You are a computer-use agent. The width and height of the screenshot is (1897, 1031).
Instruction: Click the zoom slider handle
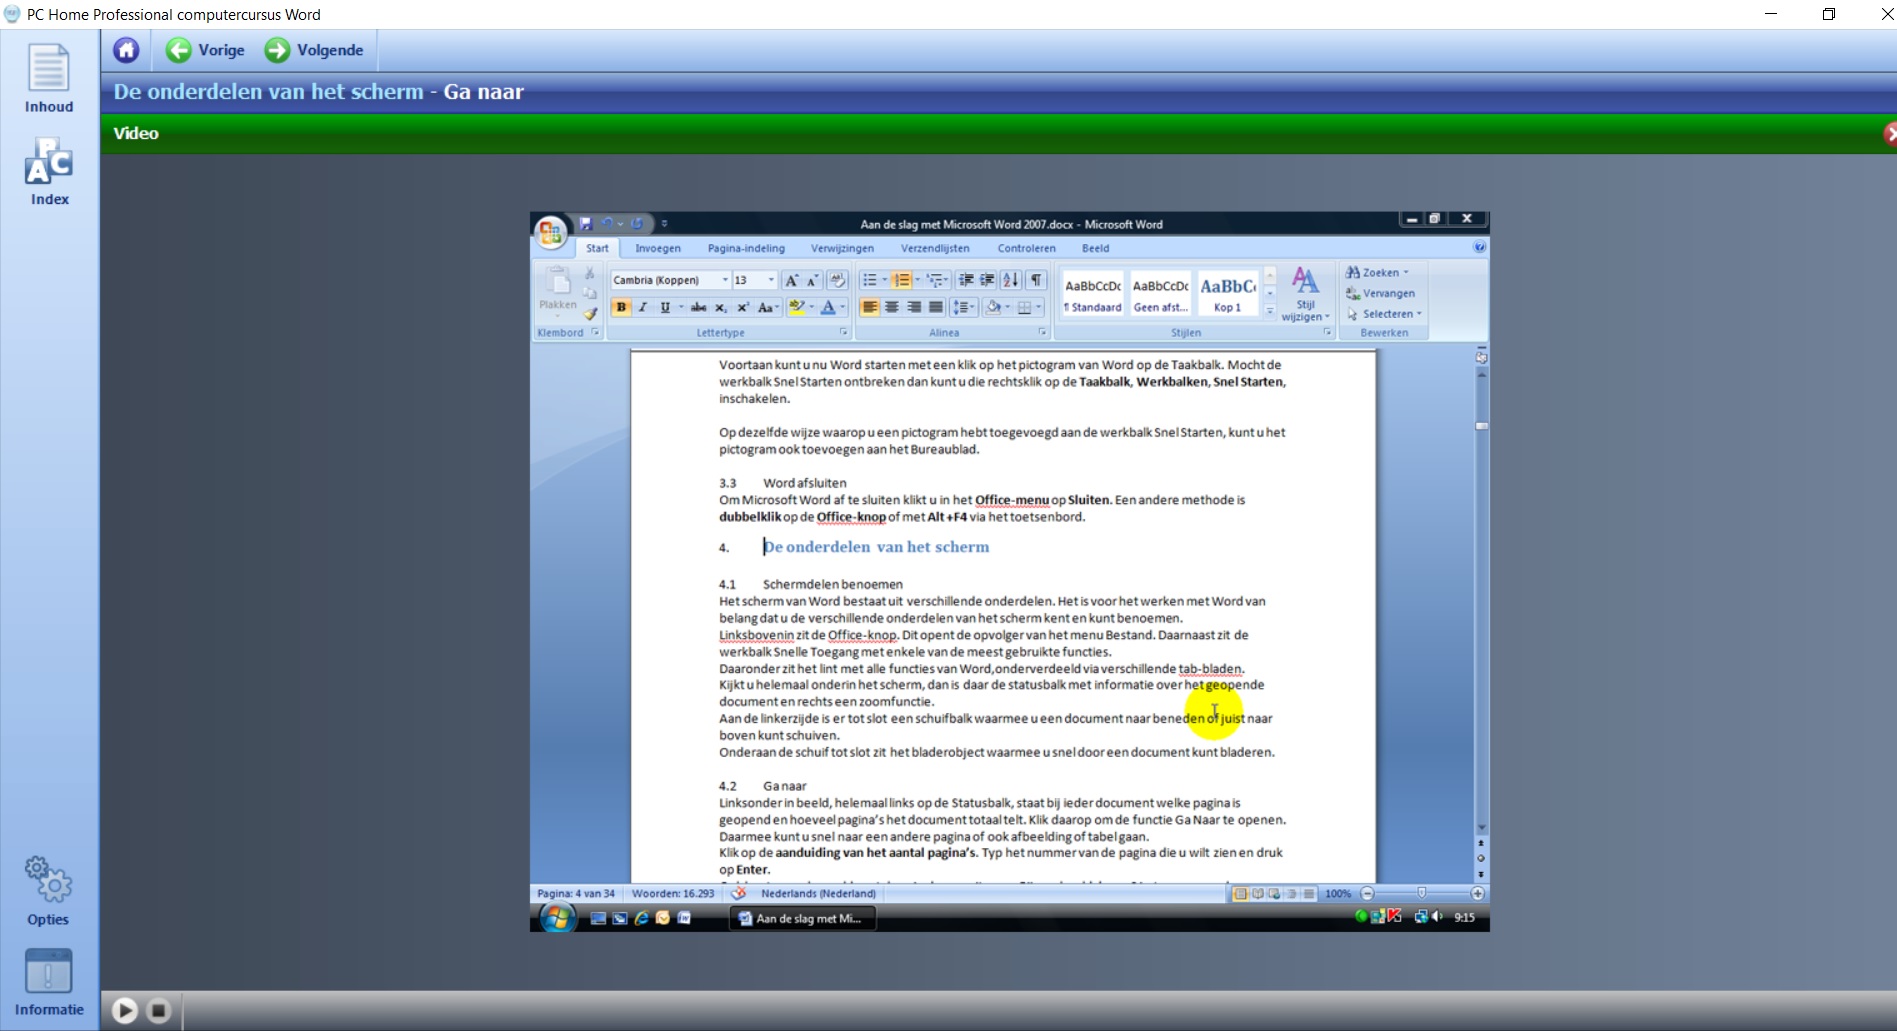point(1421,893)
